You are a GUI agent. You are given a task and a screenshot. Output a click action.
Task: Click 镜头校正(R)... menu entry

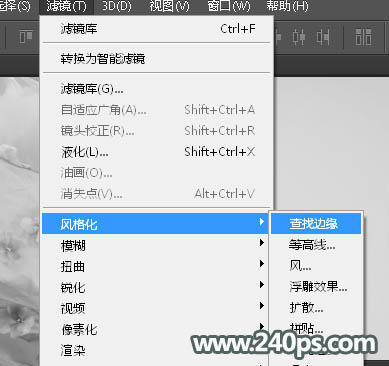[x=157, y=131]
